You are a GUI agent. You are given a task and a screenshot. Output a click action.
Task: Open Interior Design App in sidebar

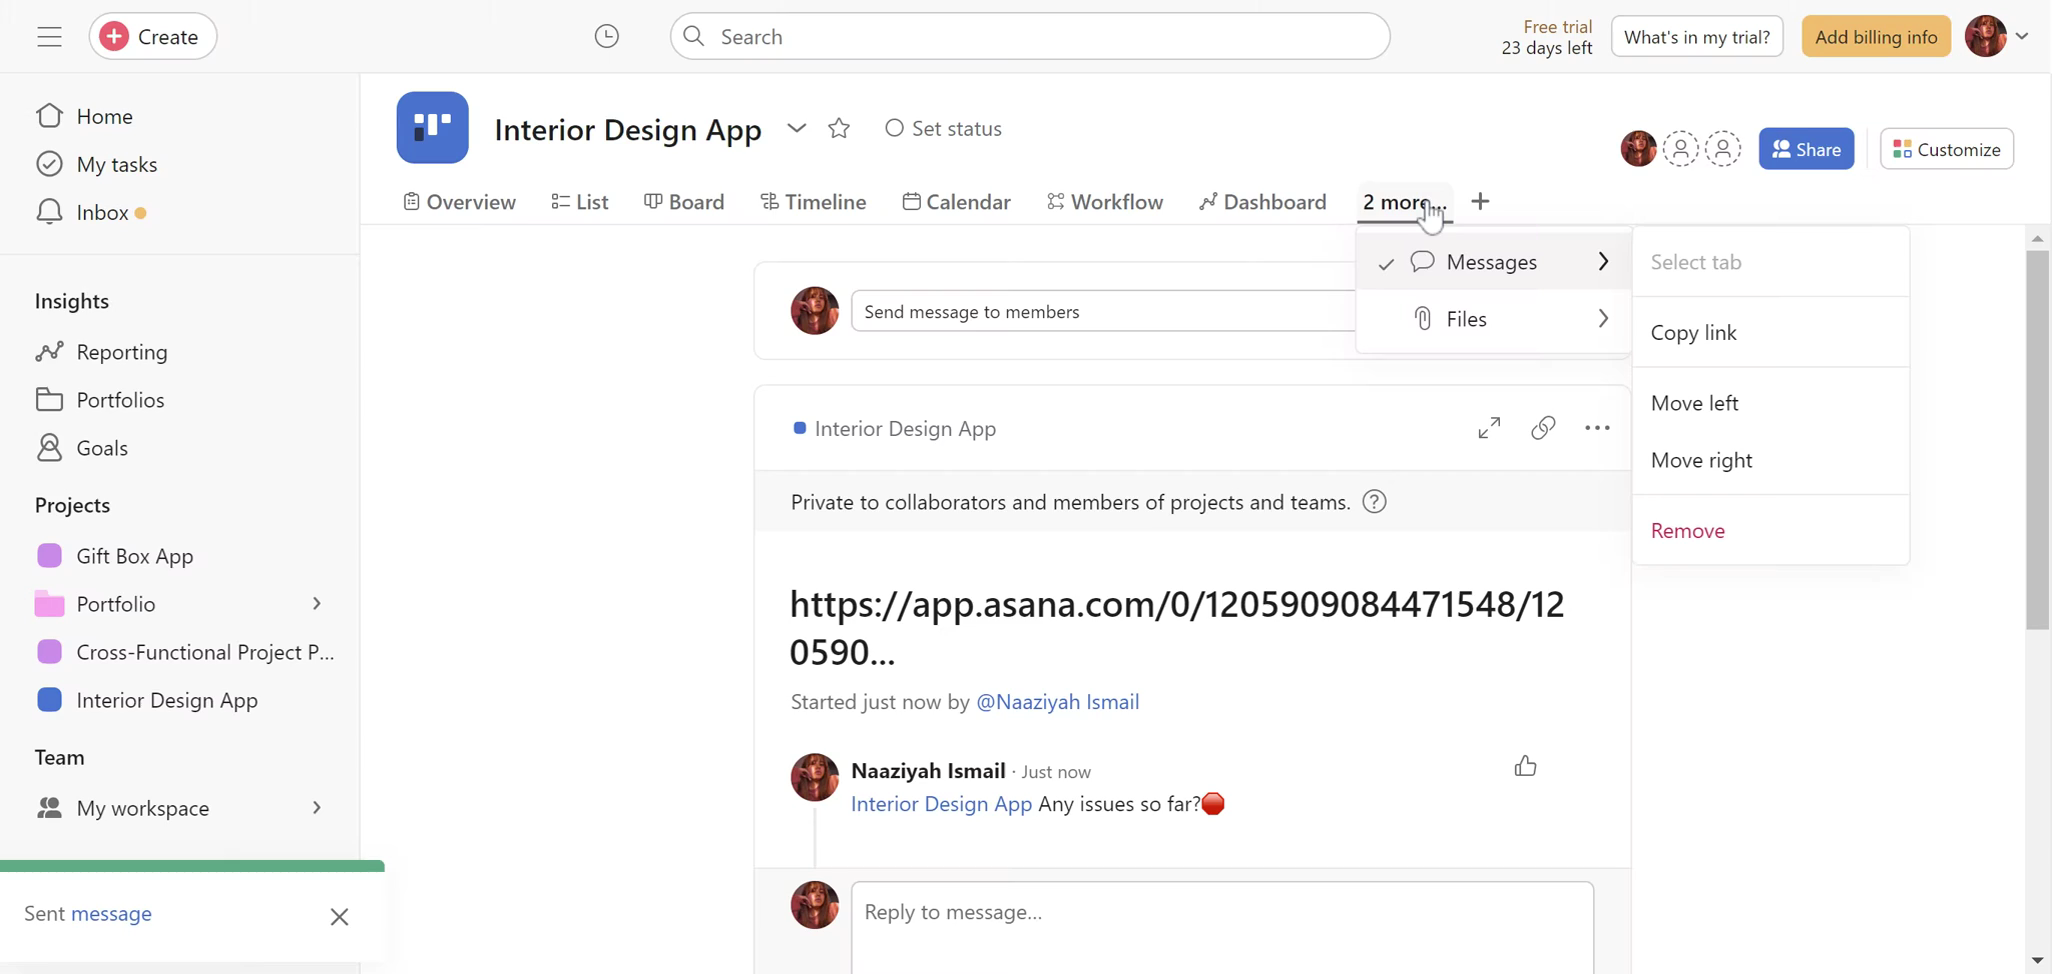(147, 700)
